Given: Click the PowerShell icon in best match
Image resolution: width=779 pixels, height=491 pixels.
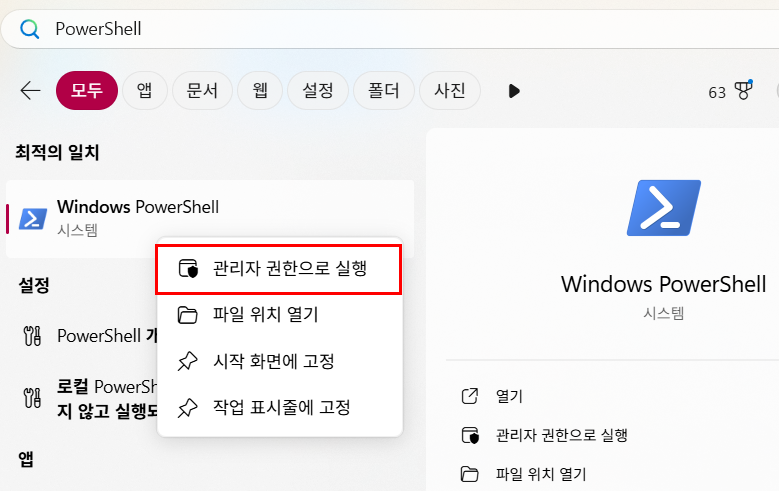Looking at the screenshot, I should [x=33, y=219].
